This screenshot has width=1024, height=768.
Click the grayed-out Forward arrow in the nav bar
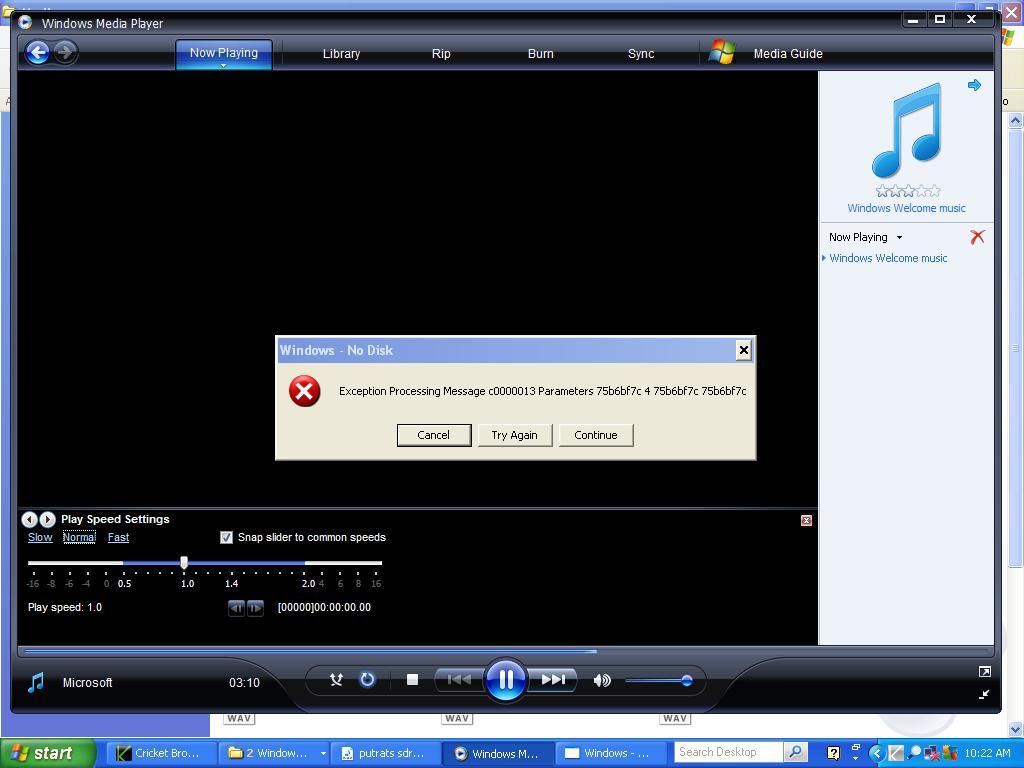click(x=65, y=52)
